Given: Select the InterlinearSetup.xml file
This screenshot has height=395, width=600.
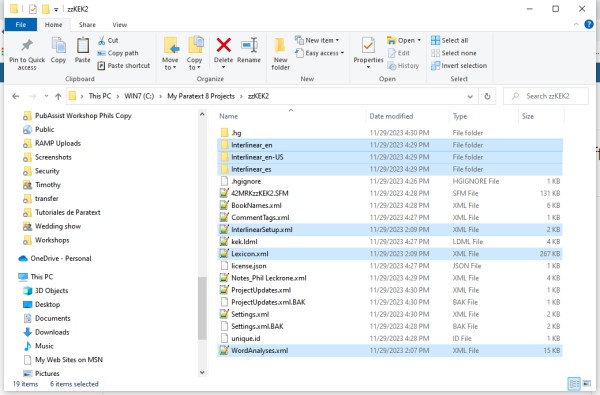Looking at the screenshot, I should pyautogui.click(x=390, y=229).
